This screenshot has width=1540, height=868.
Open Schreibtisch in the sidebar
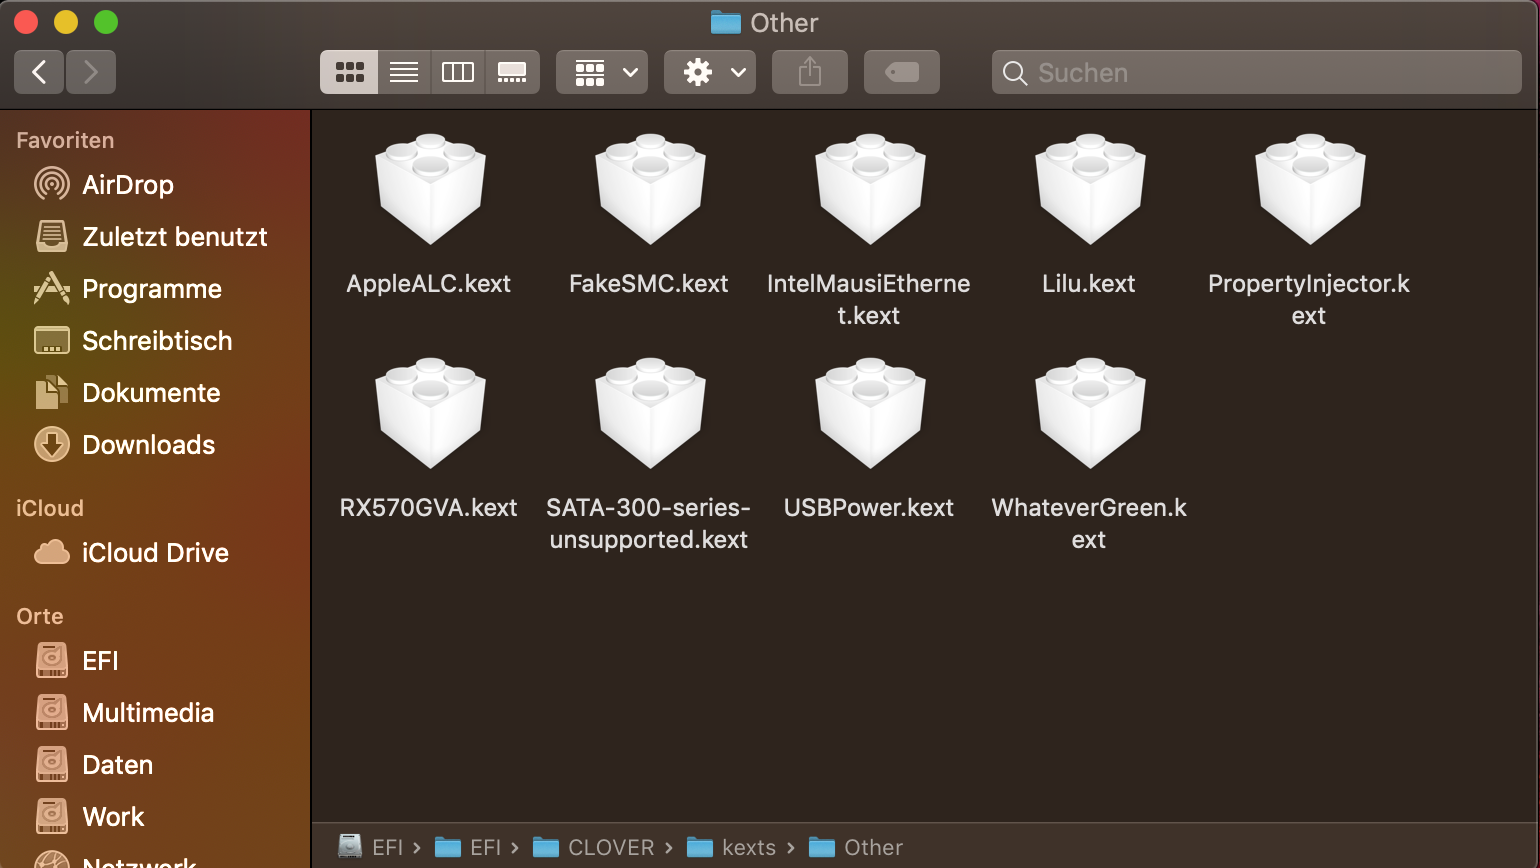coord(155,341)
